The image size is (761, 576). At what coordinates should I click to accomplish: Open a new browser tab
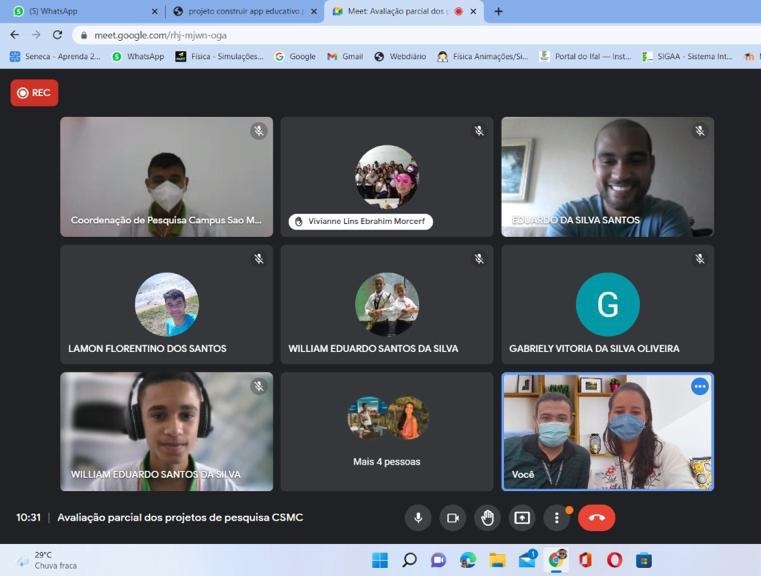(x=498, y=11)
